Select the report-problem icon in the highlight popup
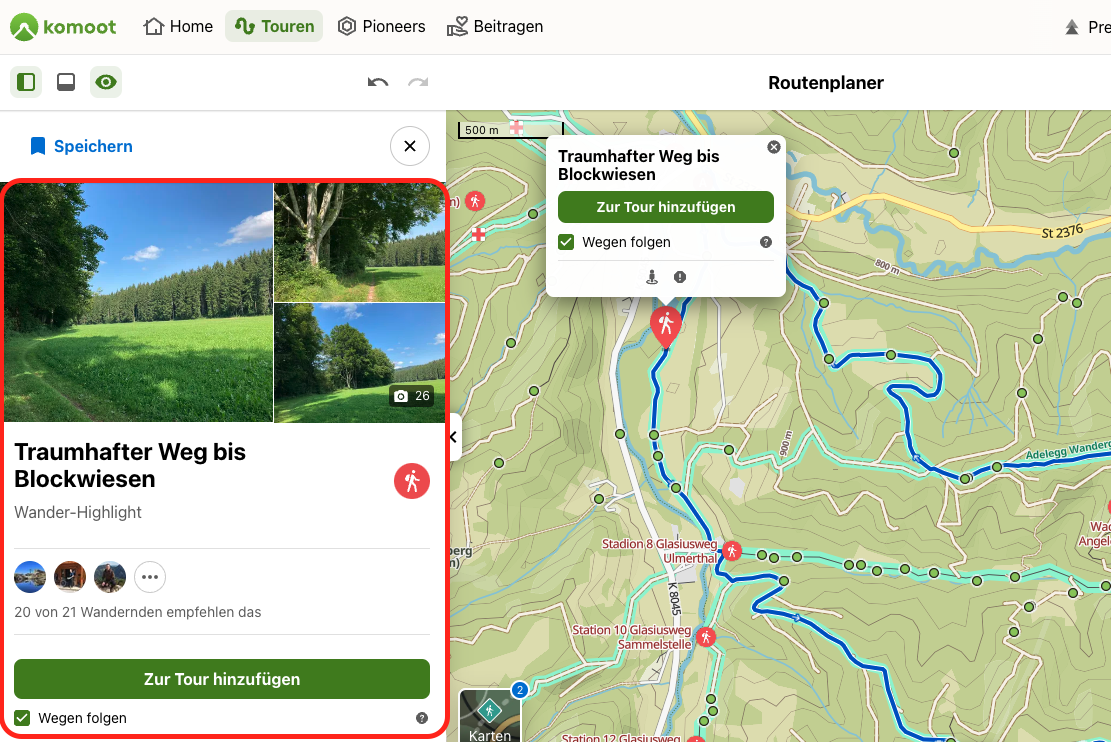The height and width of the screenshot is (742, 1111). click(680, 276)
